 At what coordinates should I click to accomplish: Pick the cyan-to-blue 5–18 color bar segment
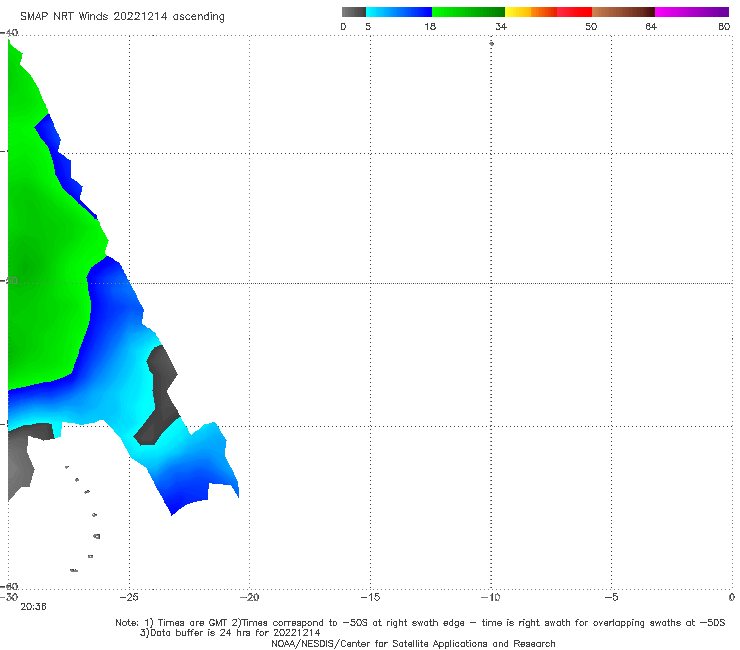(x=399, y=12)
